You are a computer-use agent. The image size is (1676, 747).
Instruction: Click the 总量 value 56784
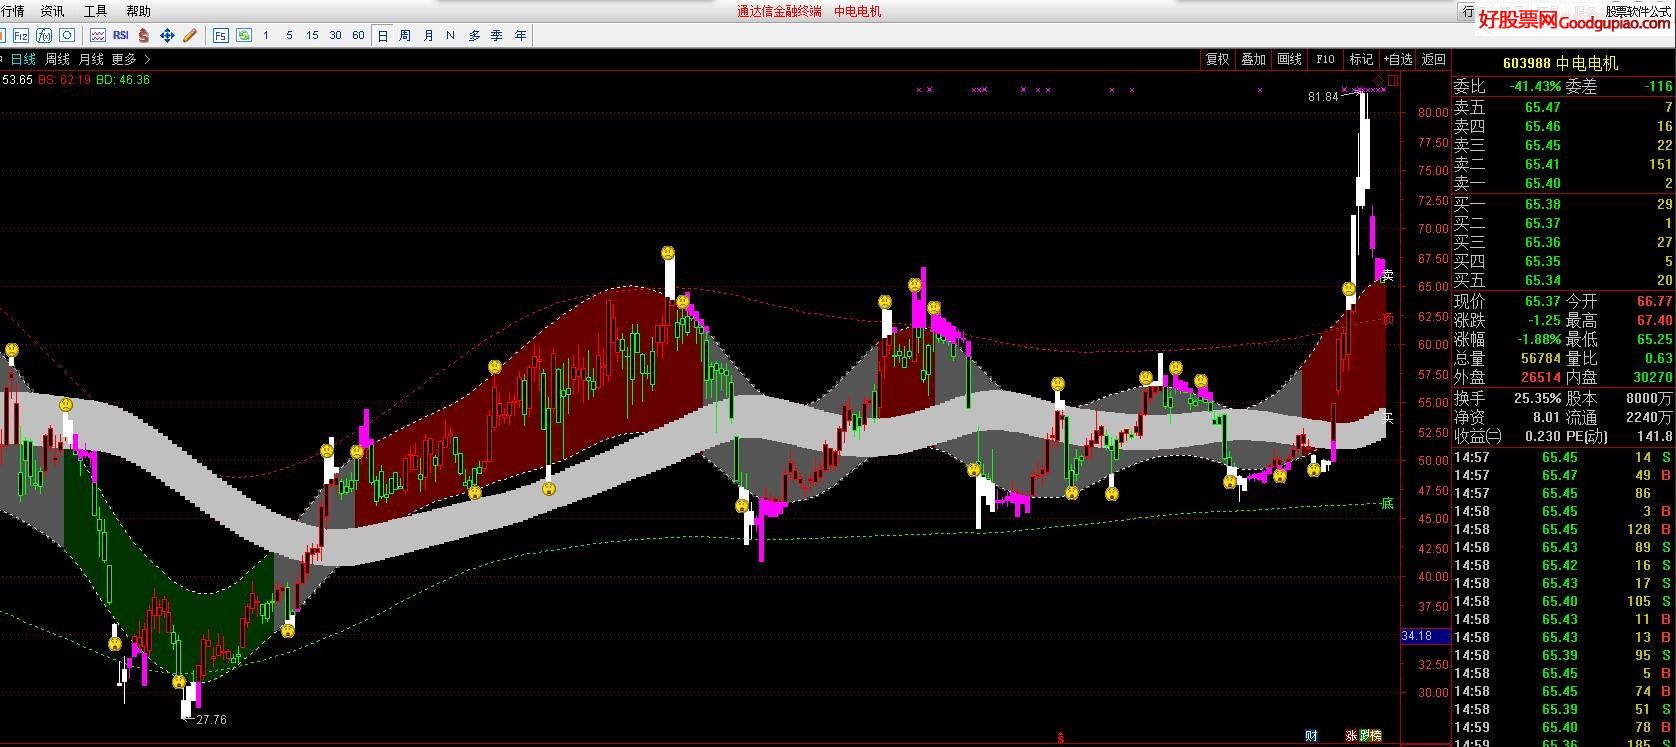(x=1540, y=358)
